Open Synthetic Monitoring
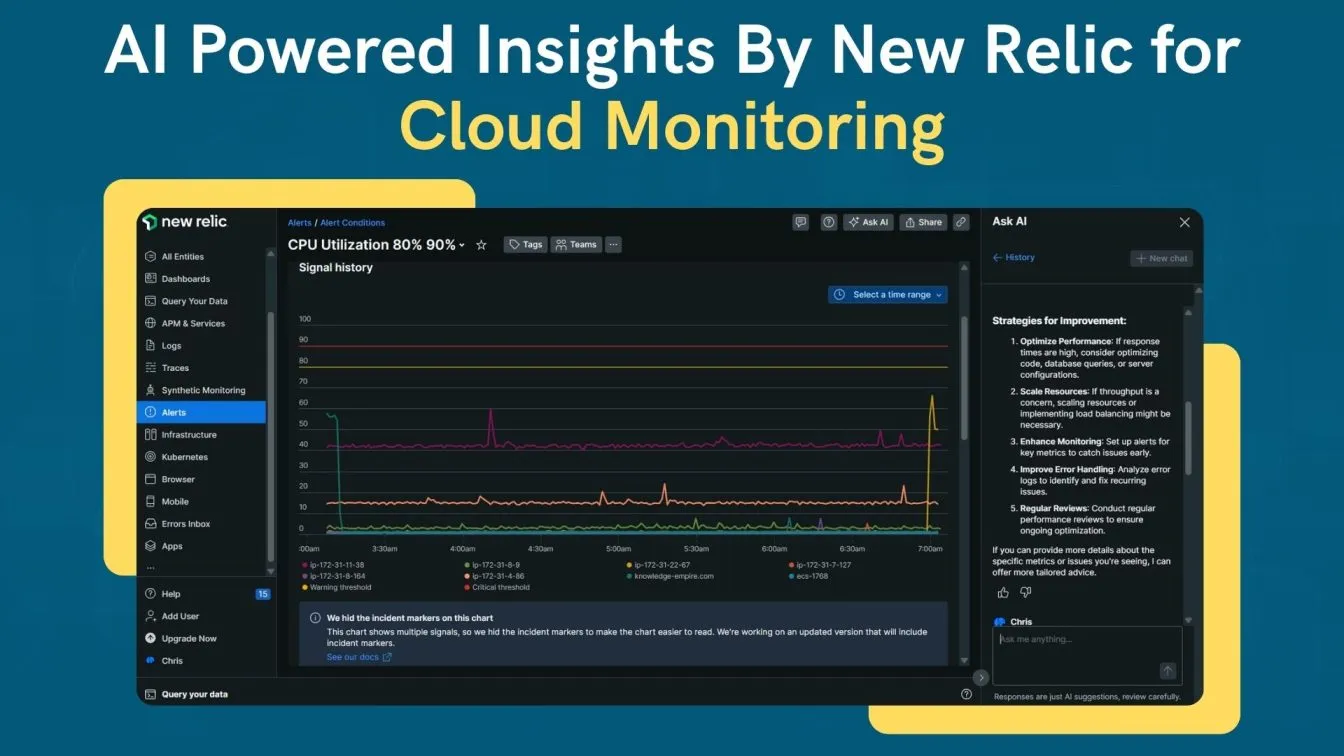This screenshot has width=1344, height=756. pos(195,390)
